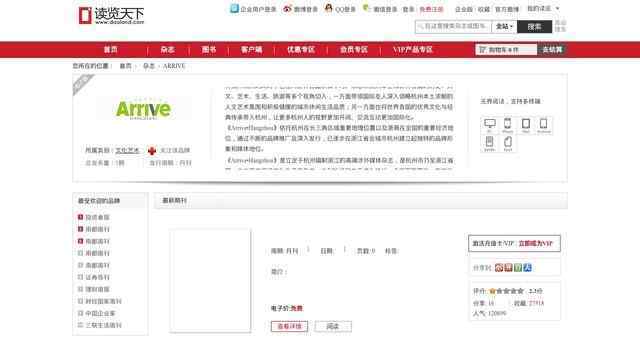
Task: Select the Epub file device icon
Action: click(507, 143)
